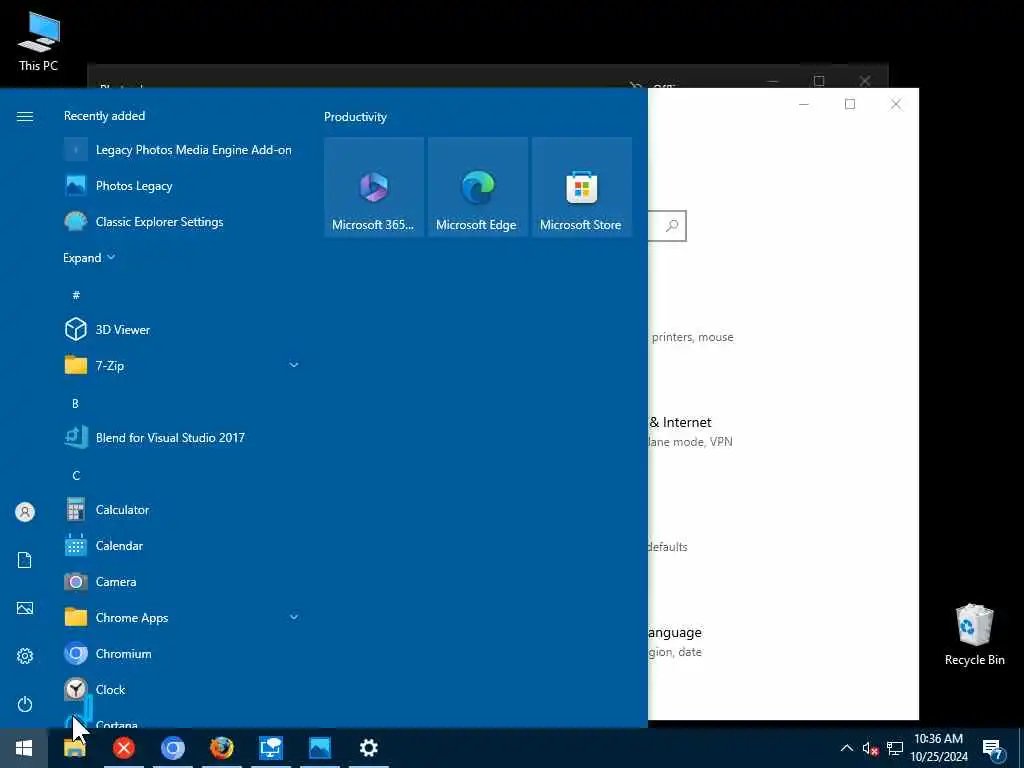Open the Microsoft Store tile
The image size is (1024, 768).
(581, 187)
